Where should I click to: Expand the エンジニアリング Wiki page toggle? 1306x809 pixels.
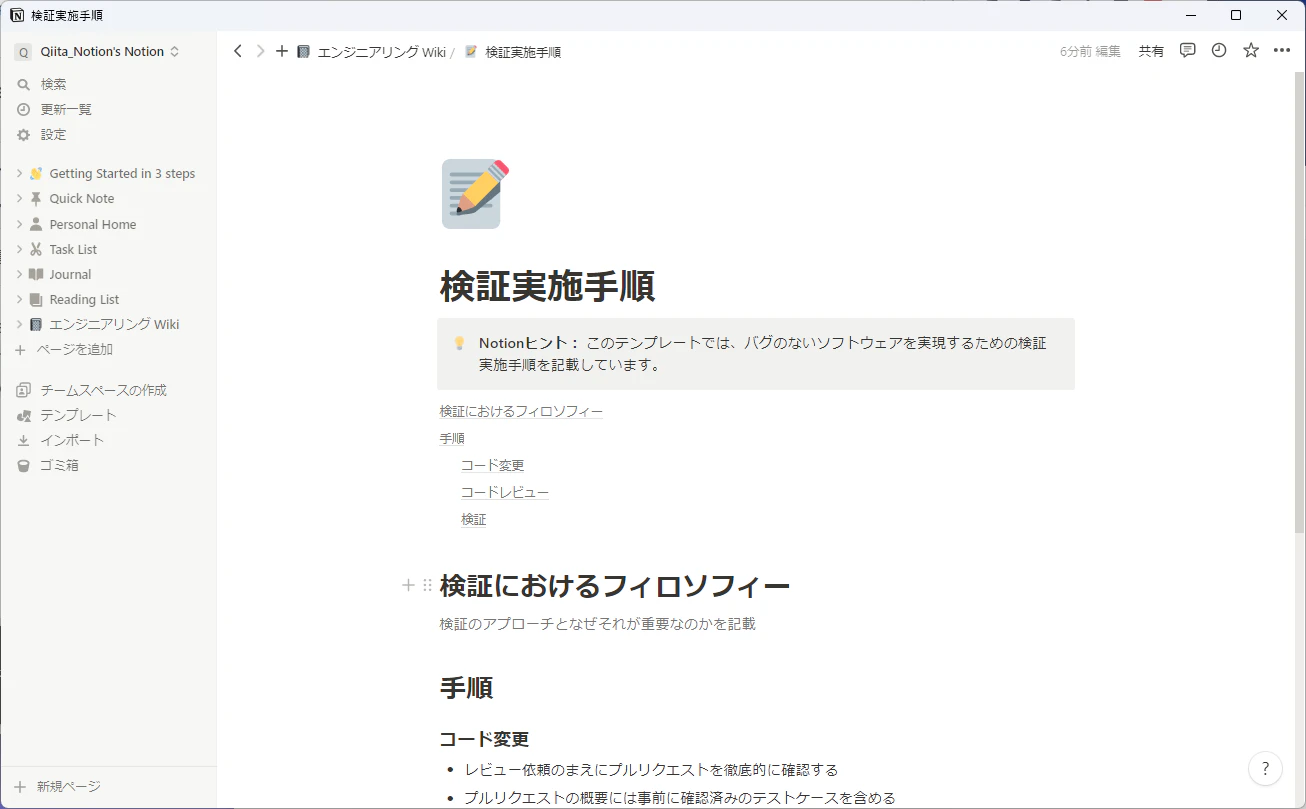pos(19,324)
